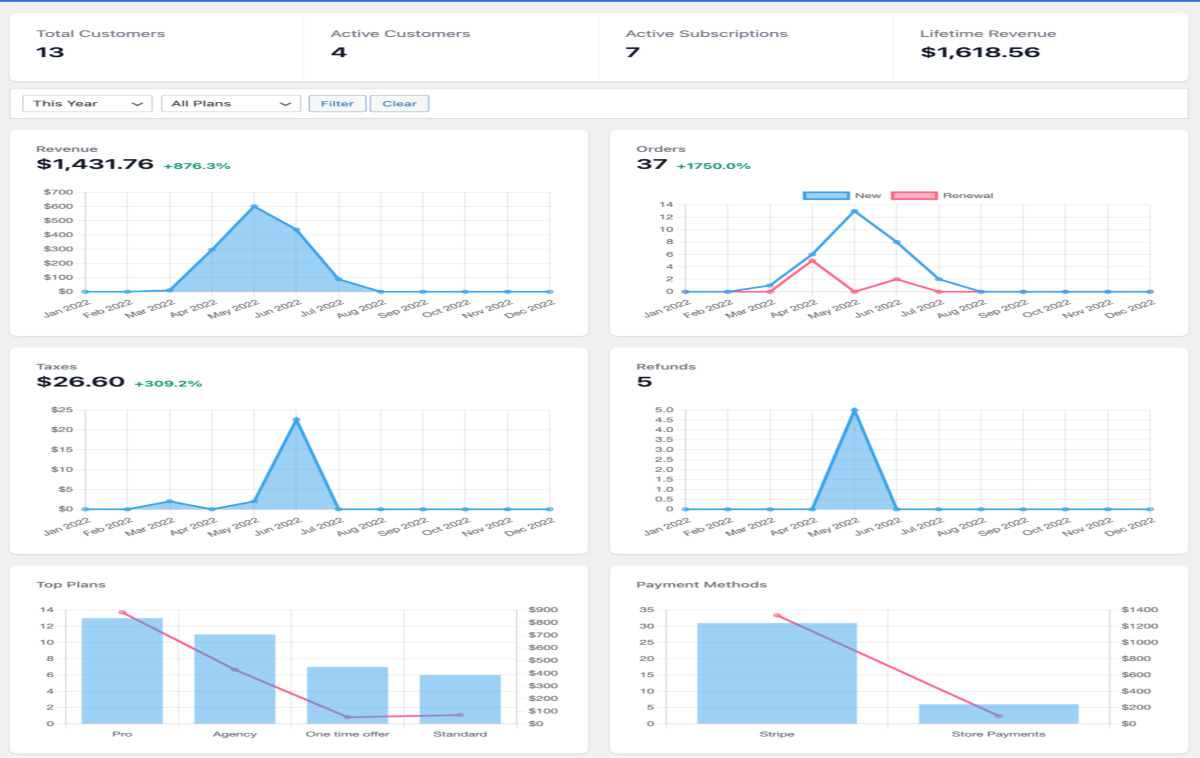
Task: Click the Pro bar in Top Plans
Action: (x=122, y=671)
